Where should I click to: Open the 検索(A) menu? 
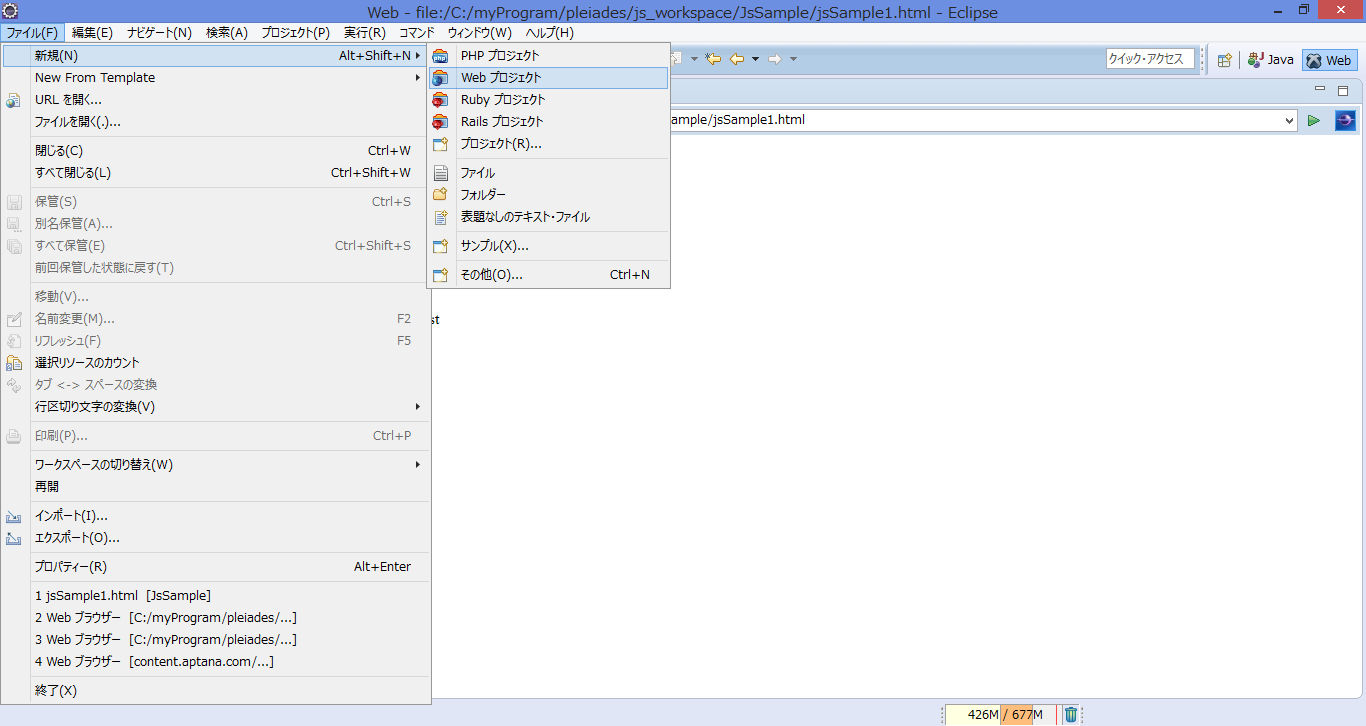pos(227,33)
